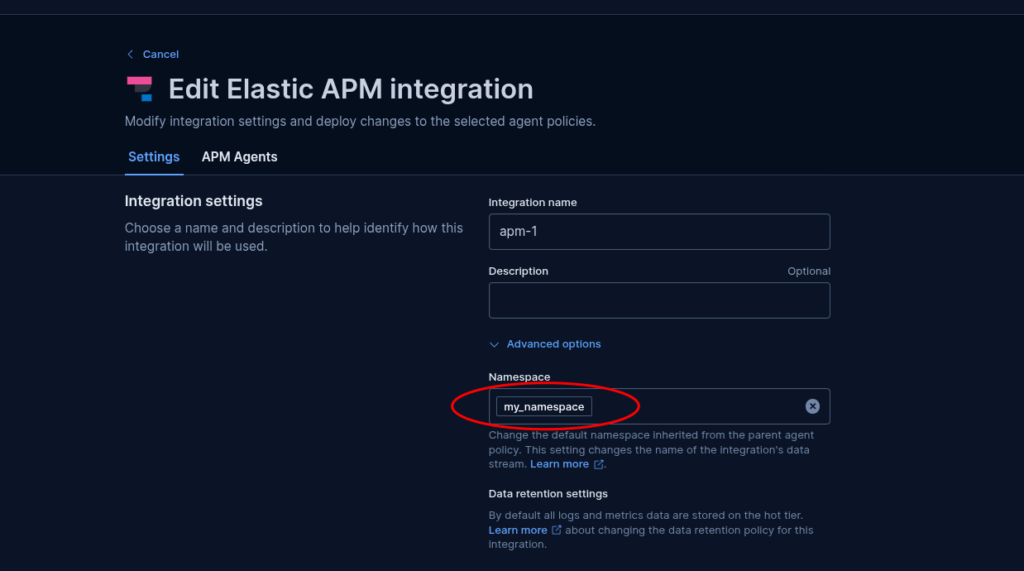Viewport: 1024px width, 571px height.
Task: Open Learn more about the data retention policy
Action: (x=517, y=530)
